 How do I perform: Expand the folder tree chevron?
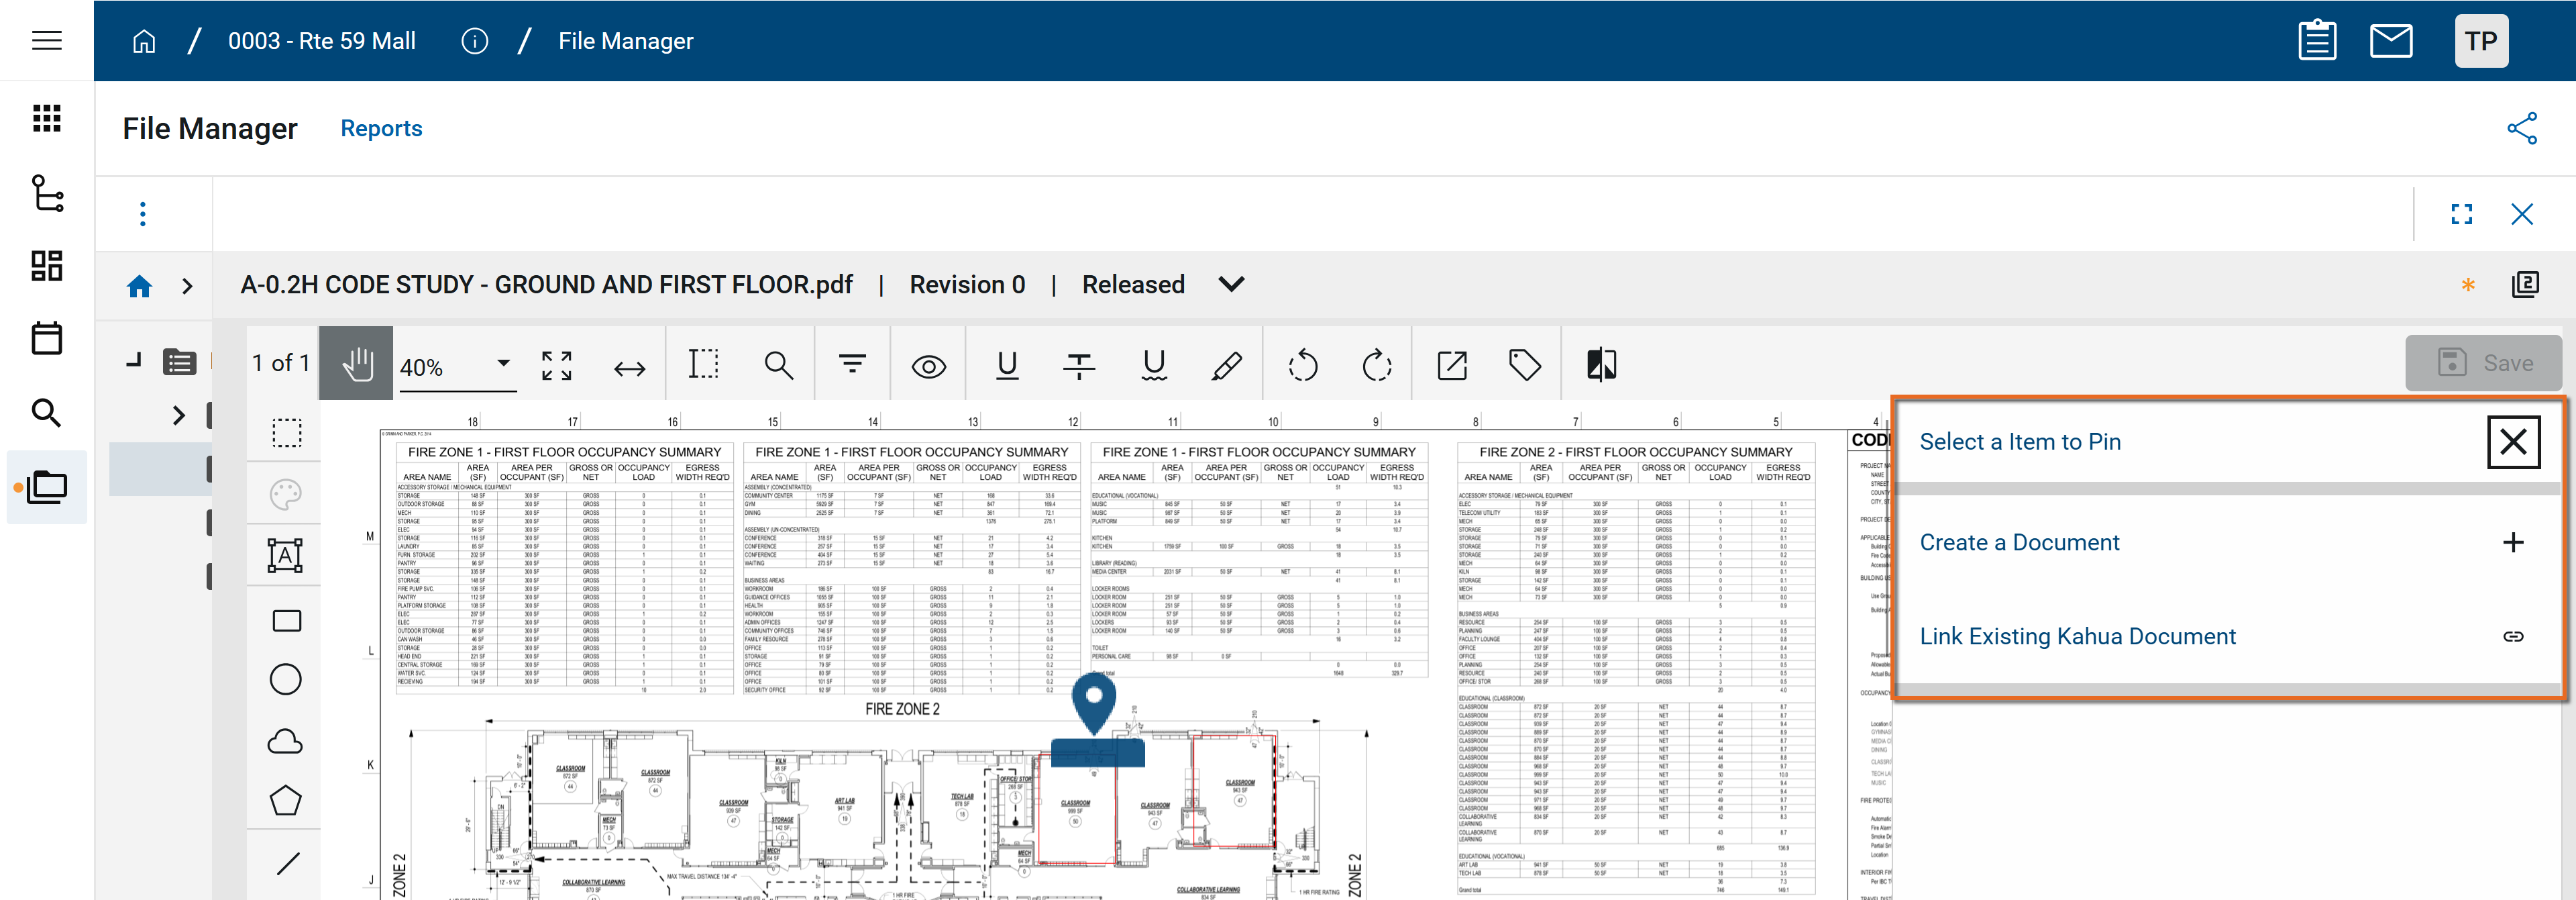(x=179, y=415)
